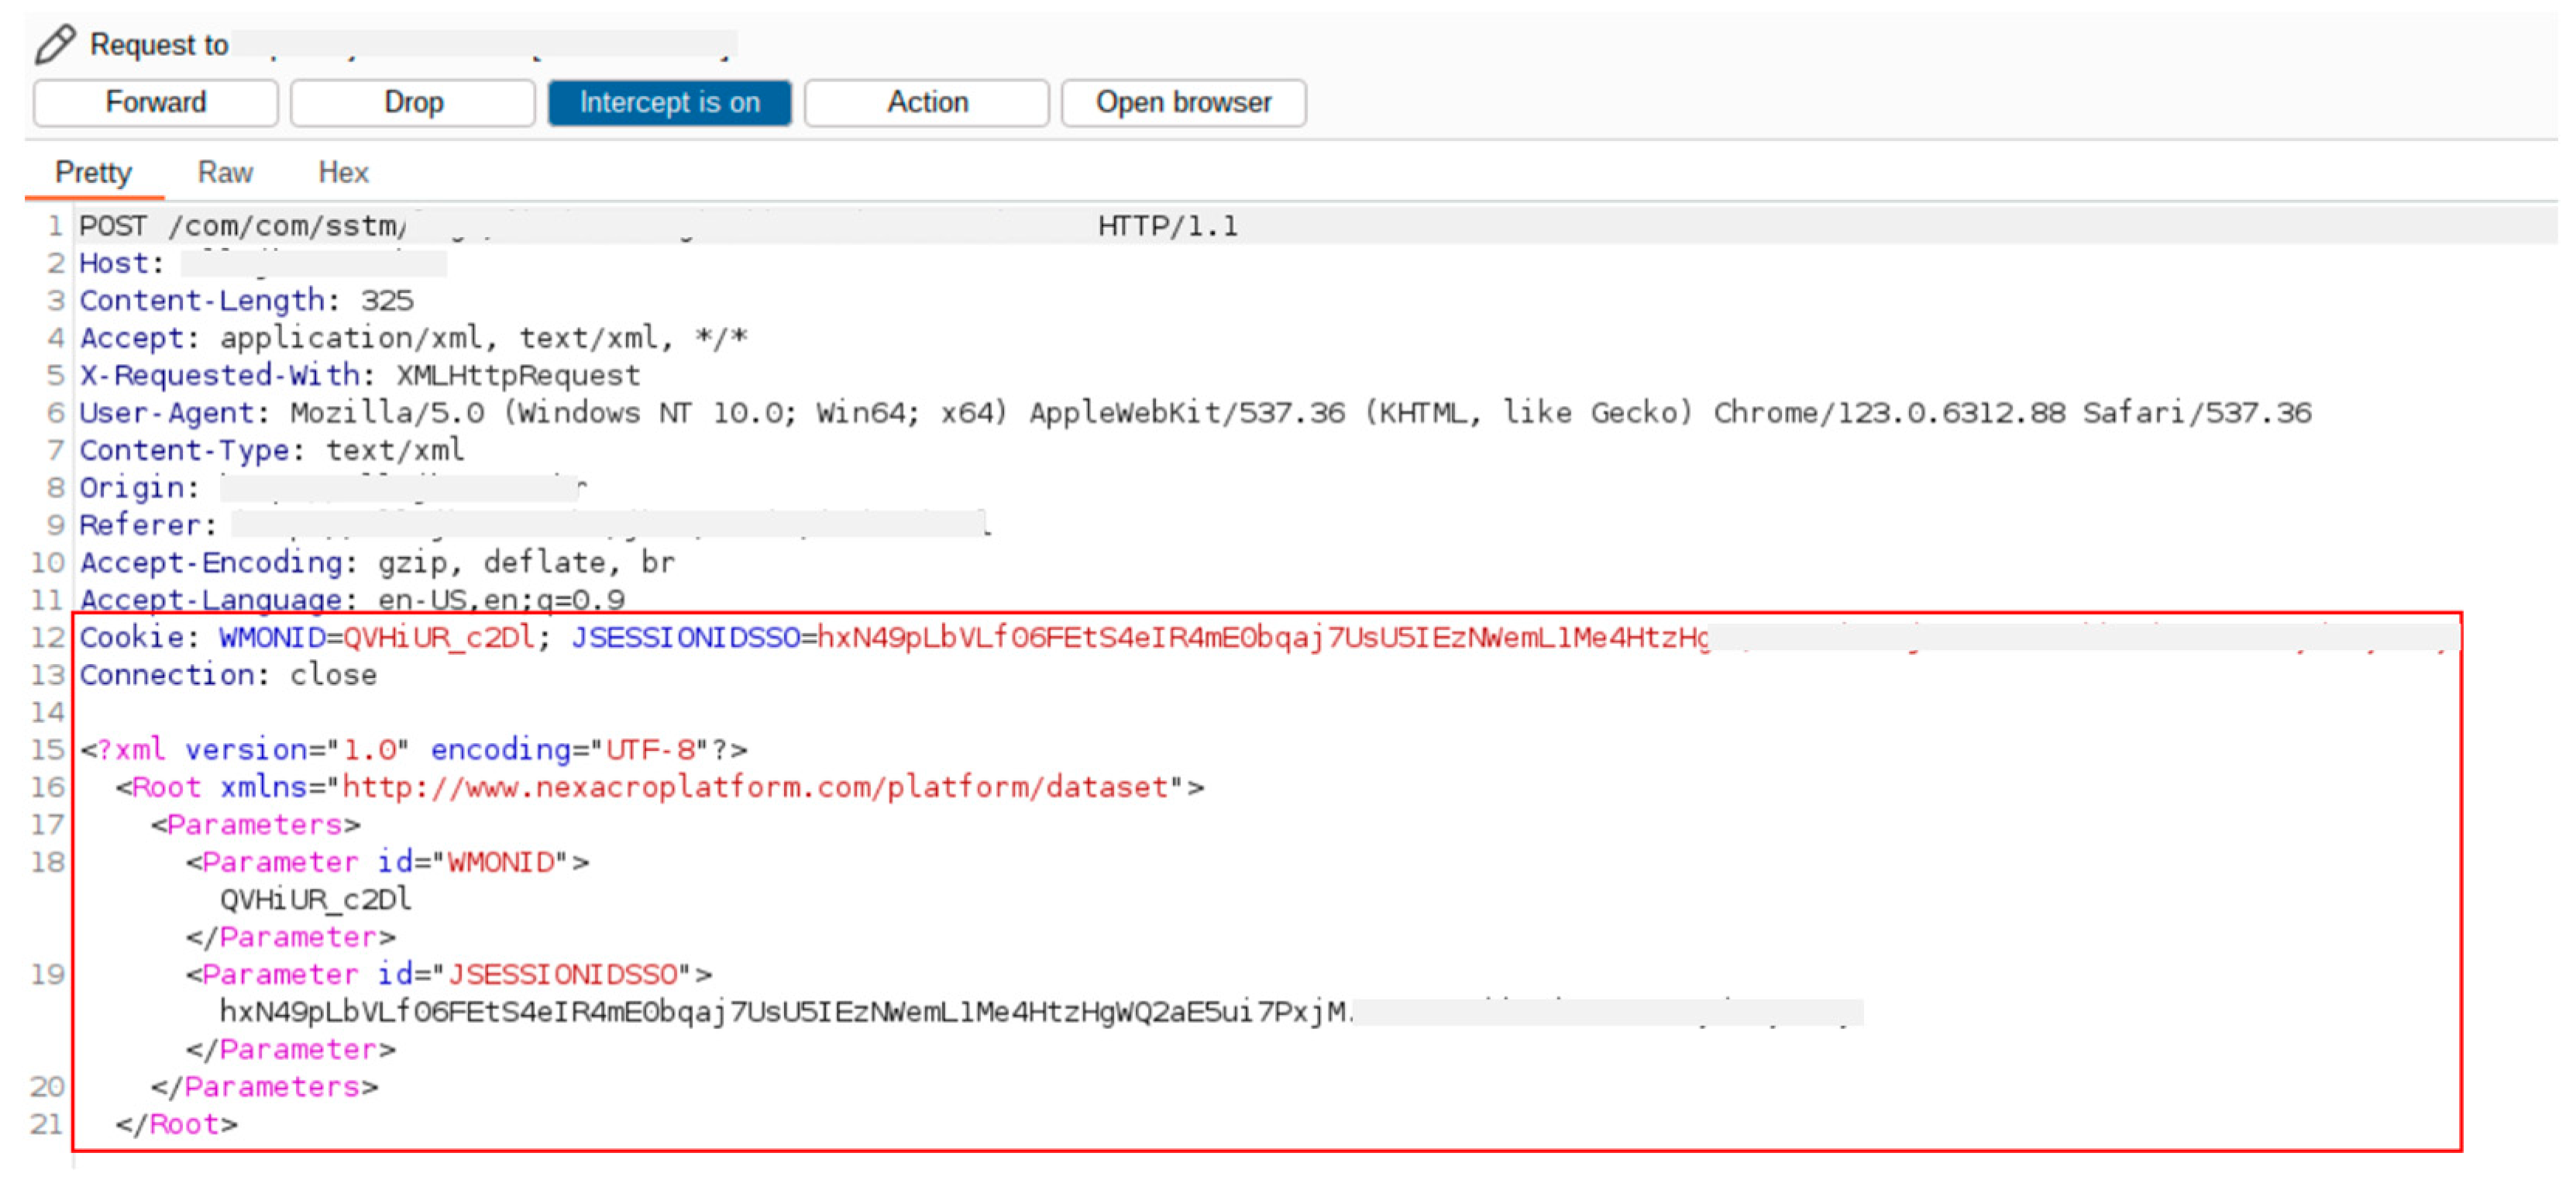The image size is (2576, 1184).
Task: Open the Action menu button
Action: 926,103
